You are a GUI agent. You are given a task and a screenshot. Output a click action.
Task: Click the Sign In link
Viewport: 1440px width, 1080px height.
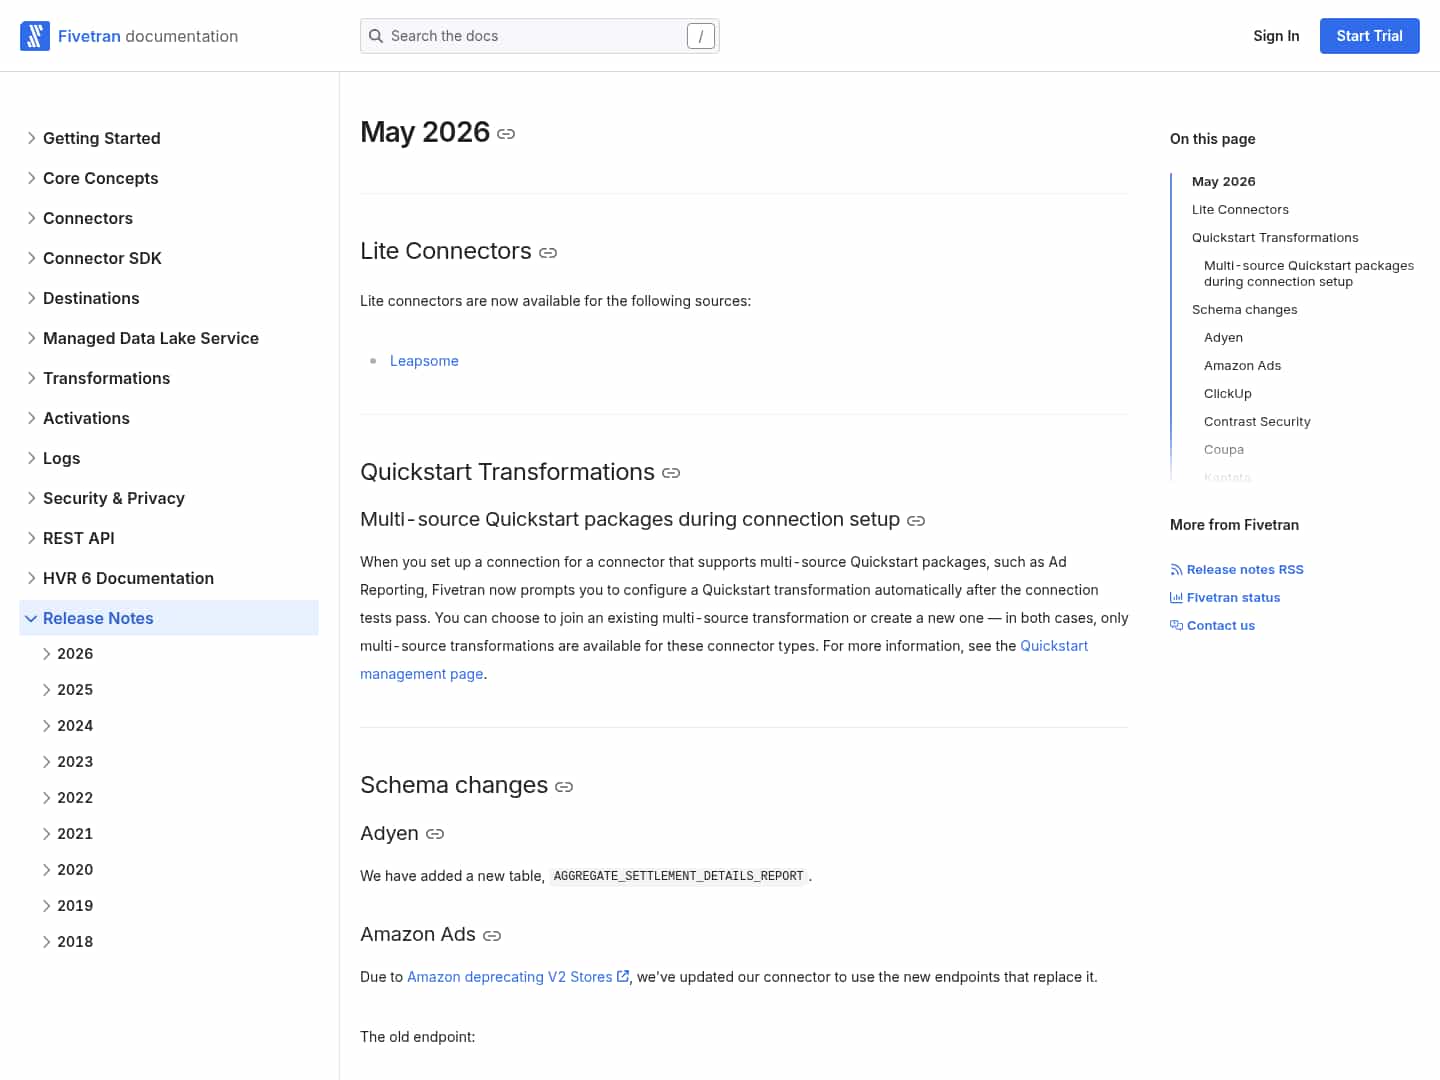(1276, 36)
